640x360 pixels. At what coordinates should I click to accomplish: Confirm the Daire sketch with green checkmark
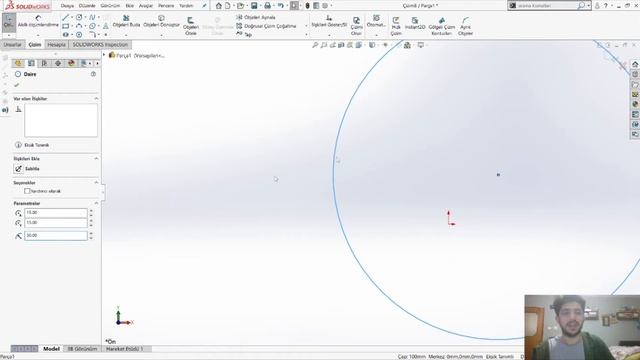(x=17, y=85)
